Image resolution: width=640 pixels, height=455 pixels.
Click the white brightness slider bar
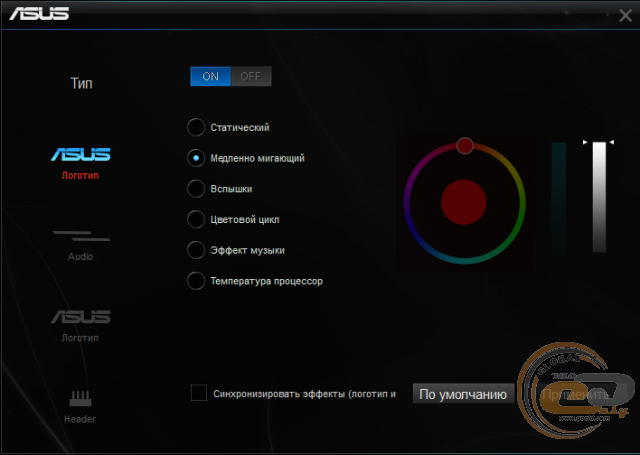[x=599, y=197]
